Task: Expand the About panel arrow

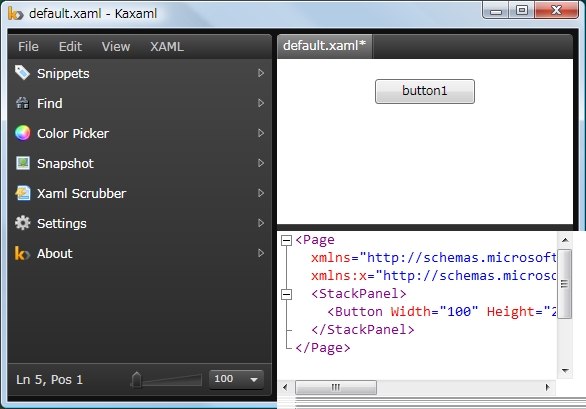Action: click(x=261, y=253)
